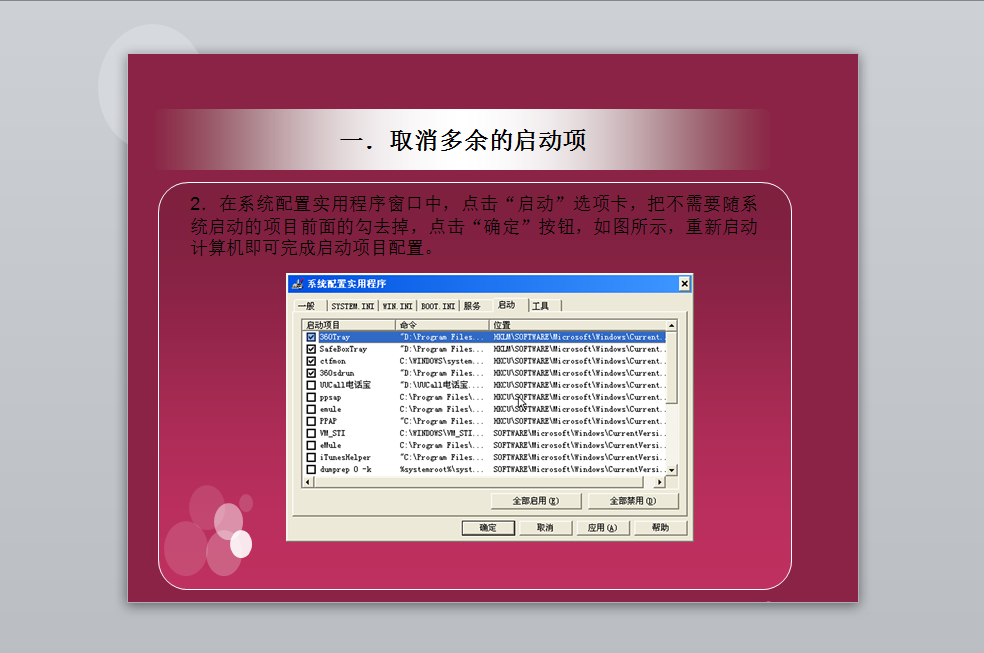Click the horizontal scroll right arrow
This screenshot has height=653, width=984.
[659, 482]
